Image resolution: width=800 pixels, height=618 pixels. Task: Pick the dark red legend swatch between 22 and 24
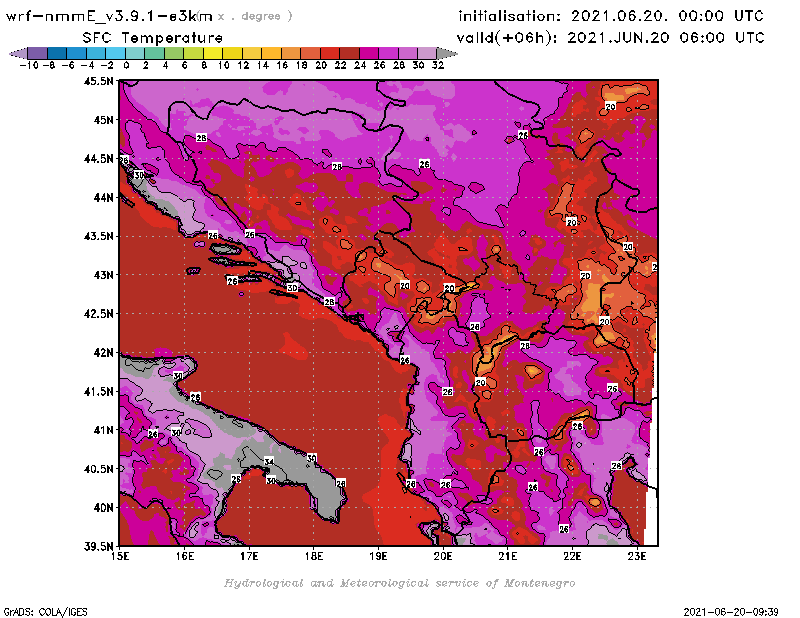point(349,53)
